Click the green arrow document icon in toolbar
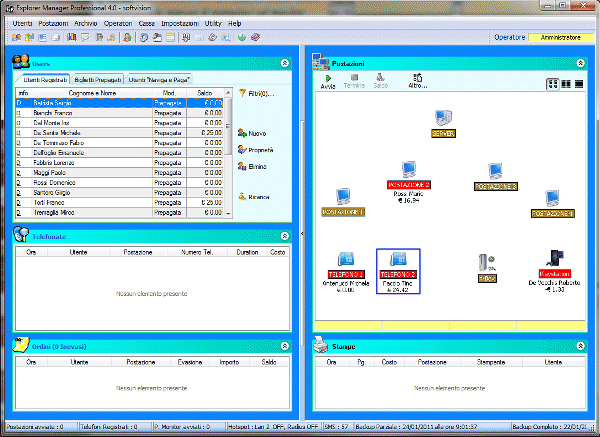The height and width of the screenshot is (437, 600). 99,38
